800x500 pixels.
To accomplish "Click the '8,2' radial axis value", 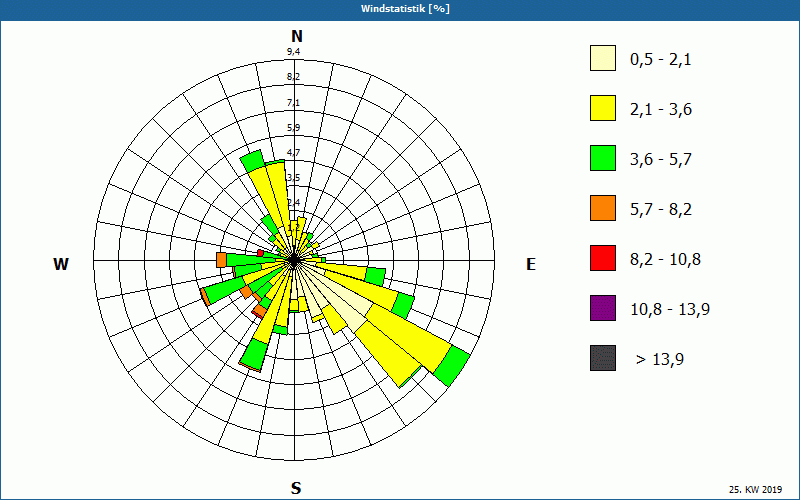I will 293,77.
